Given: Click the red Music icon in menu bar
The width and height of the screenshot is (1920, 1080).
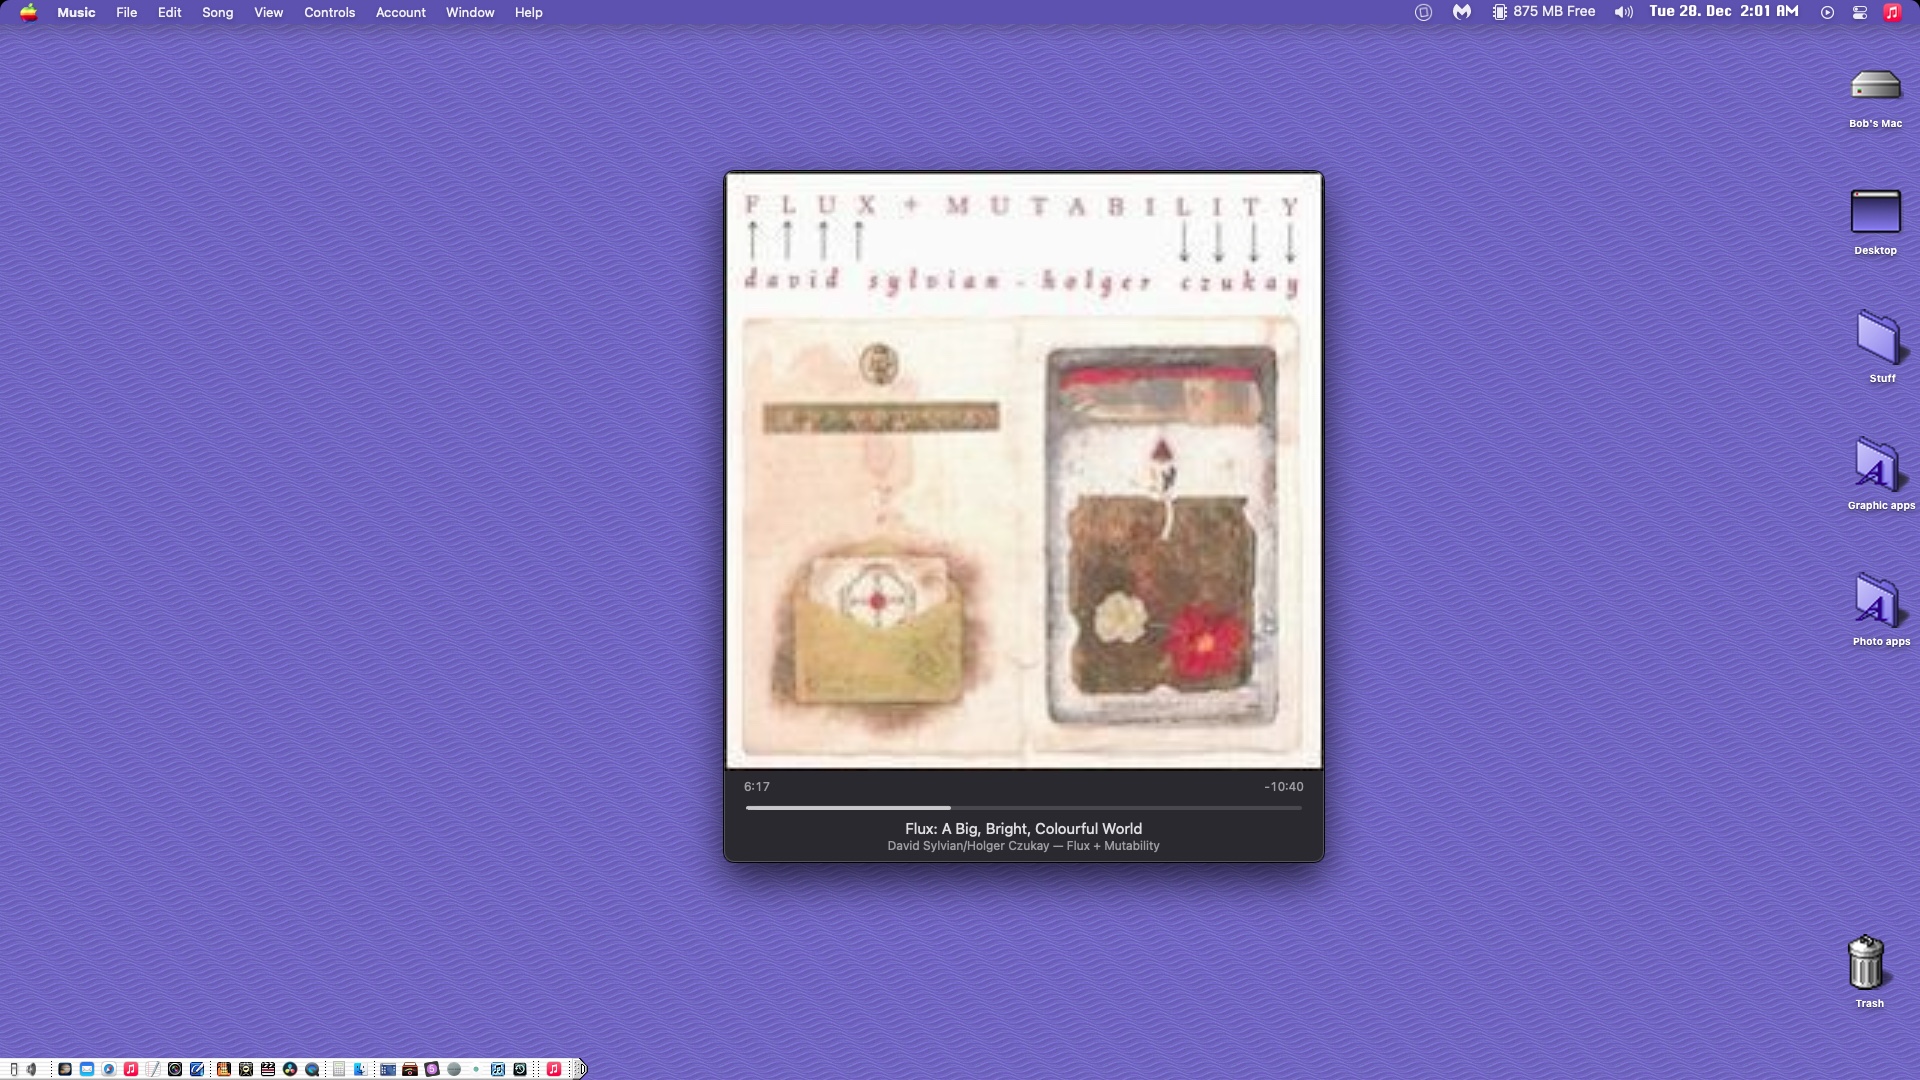Looking at the screenshot, I should [1892, 12].
